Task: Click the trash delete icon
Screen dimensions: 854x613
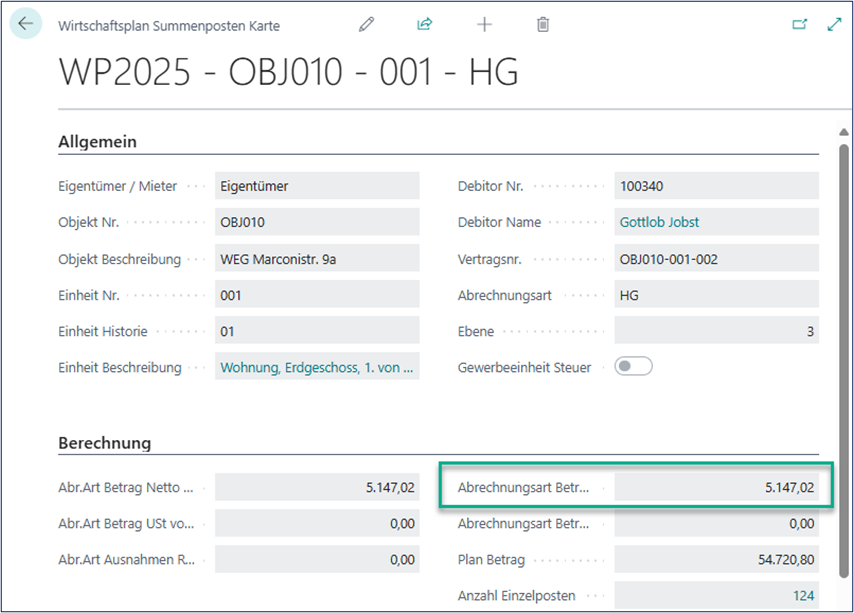Action: coord(543,25)
